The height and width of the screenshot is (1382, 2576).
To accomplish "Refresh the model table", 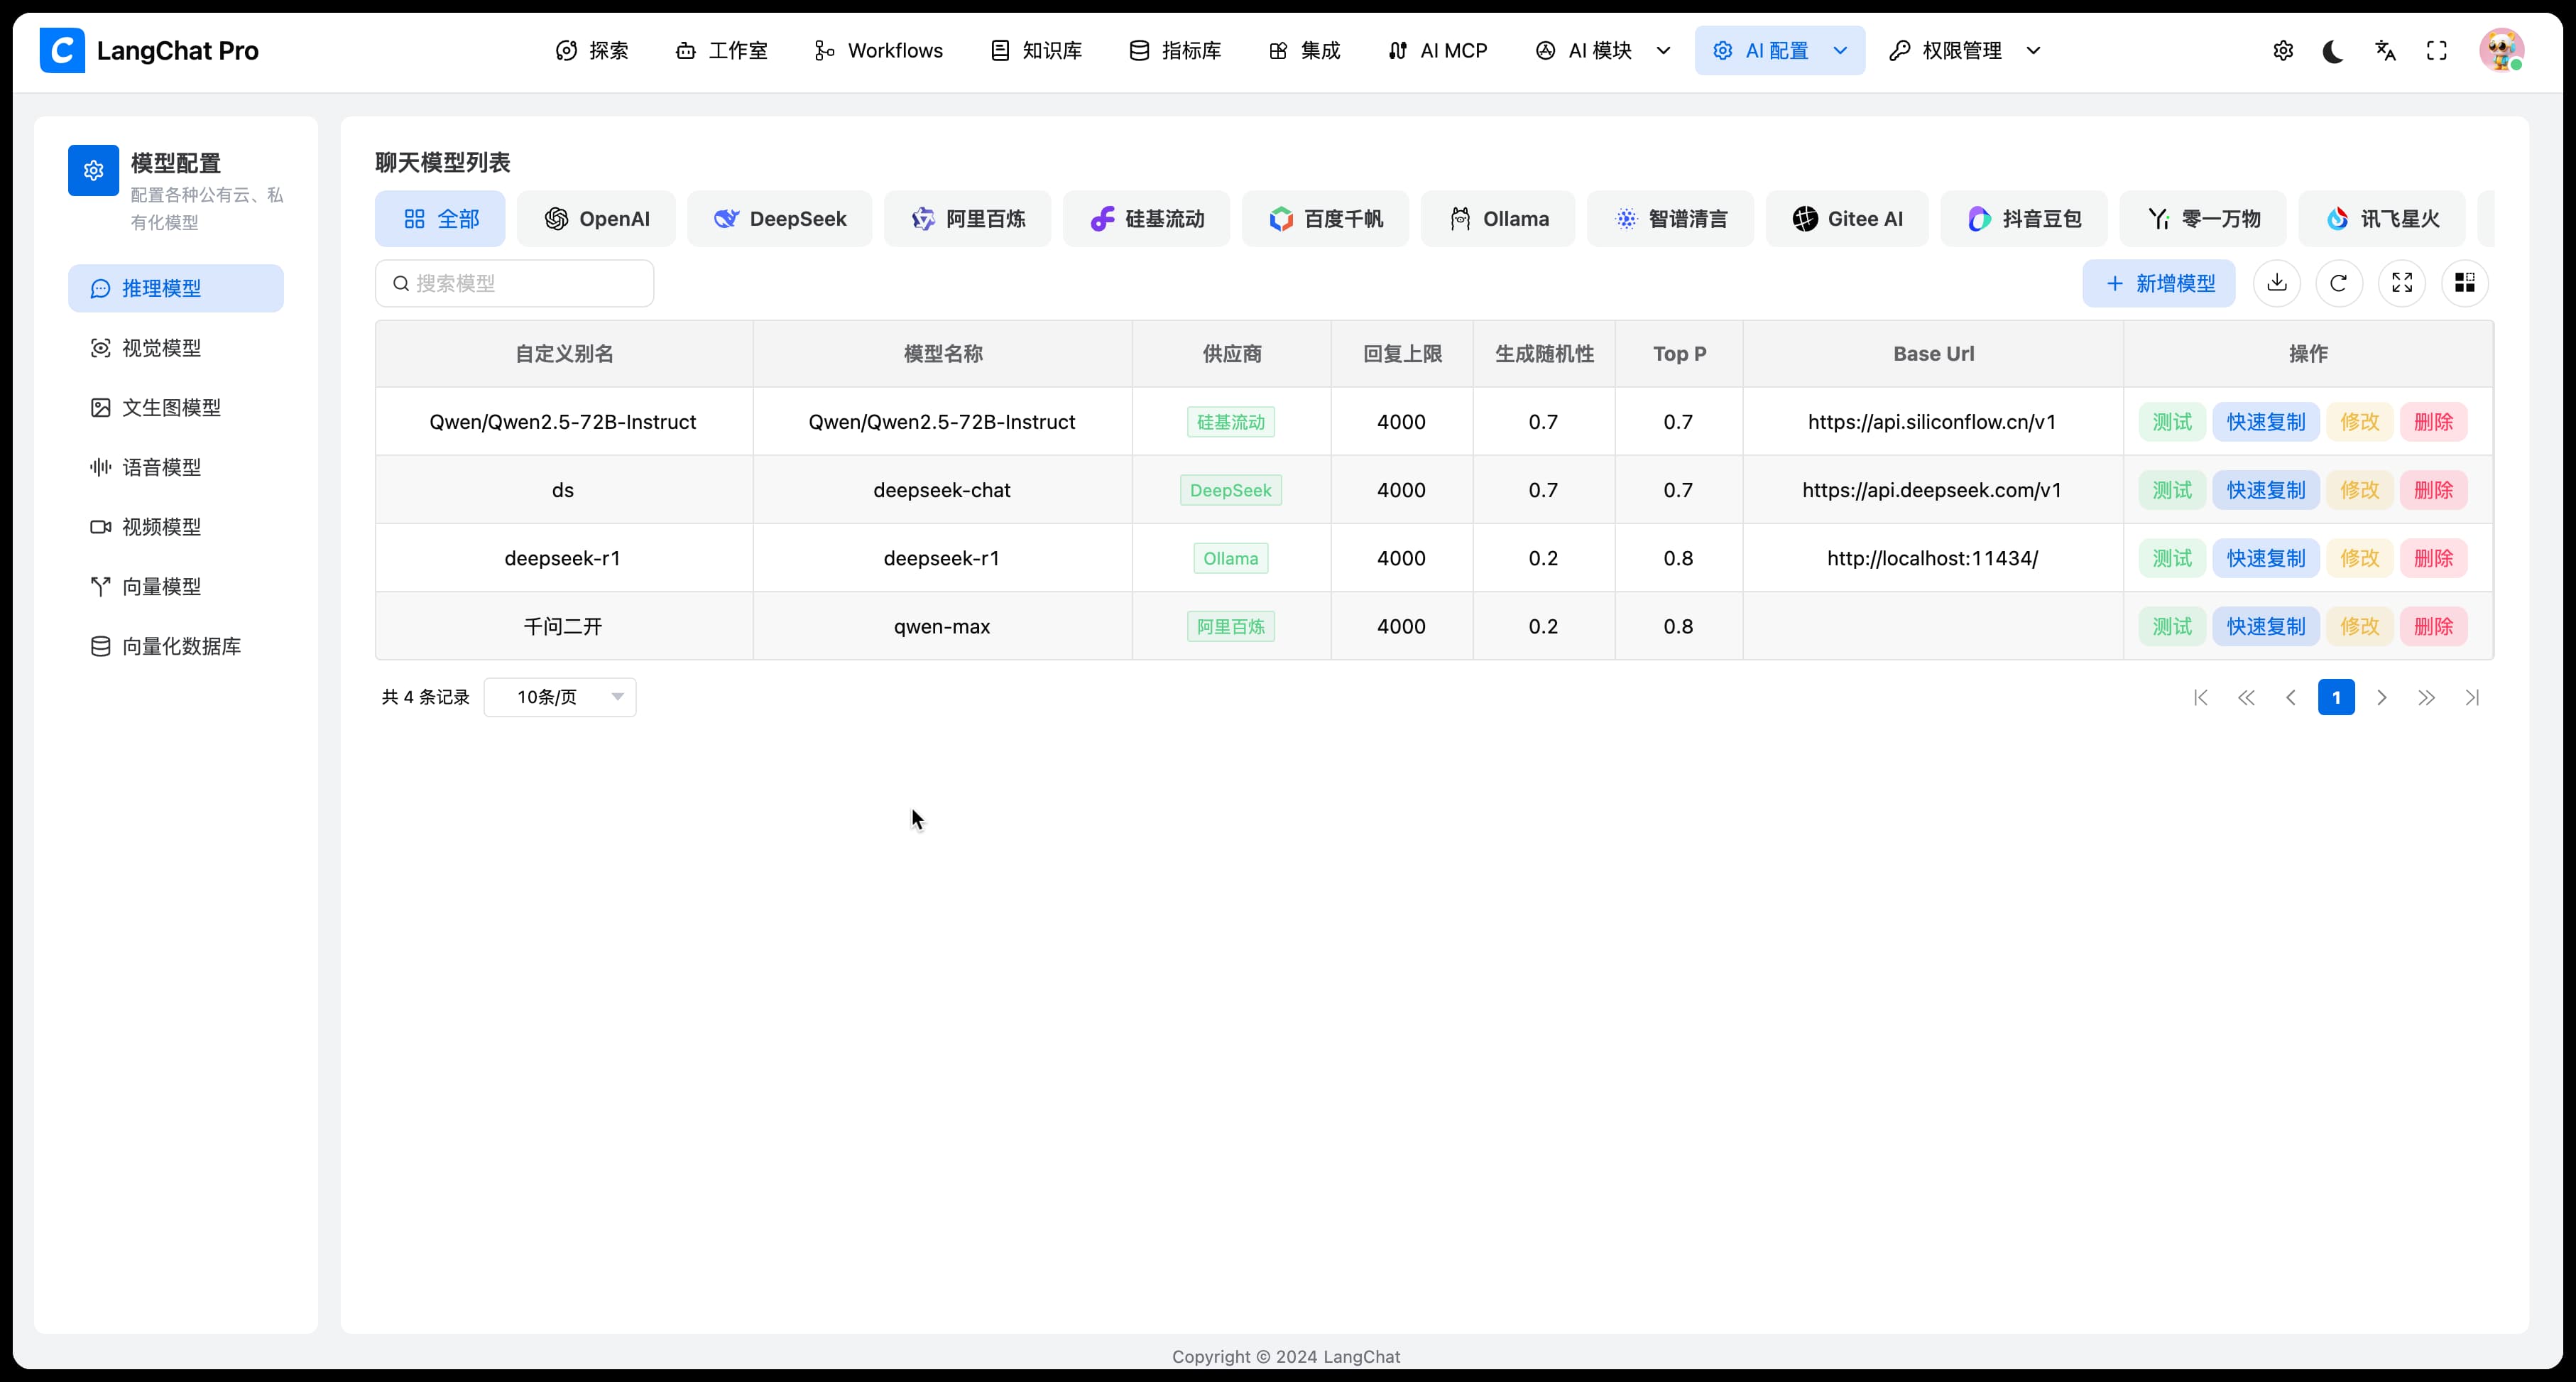I will (x=2339, y=283).
